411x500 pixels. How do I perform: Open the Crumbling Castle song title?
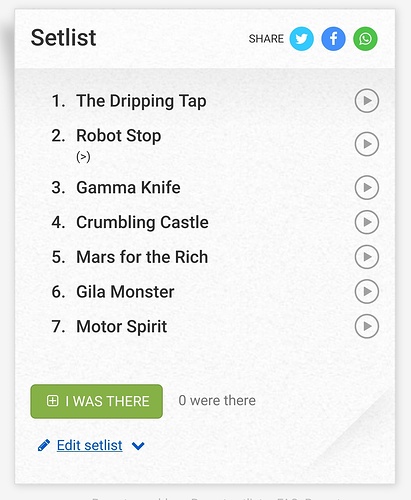pos(142,222)
